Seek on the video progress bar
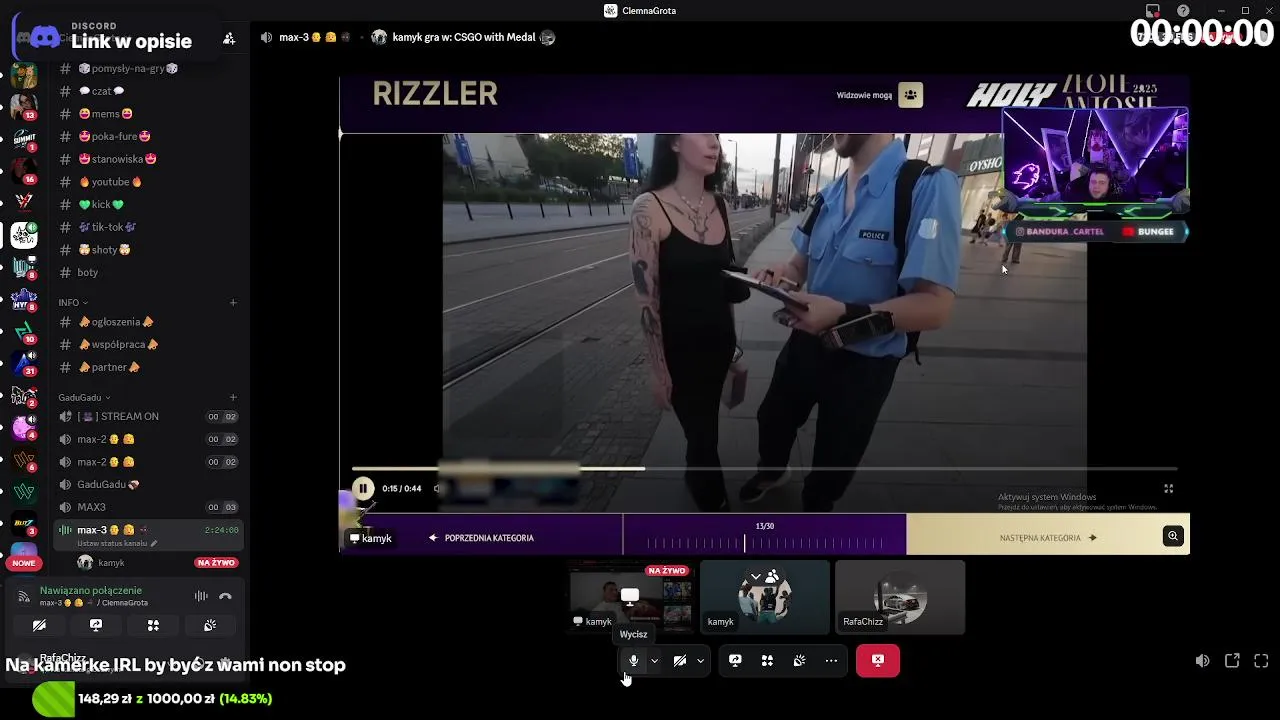The image size is (1280, 720). [x=764, y=468]
